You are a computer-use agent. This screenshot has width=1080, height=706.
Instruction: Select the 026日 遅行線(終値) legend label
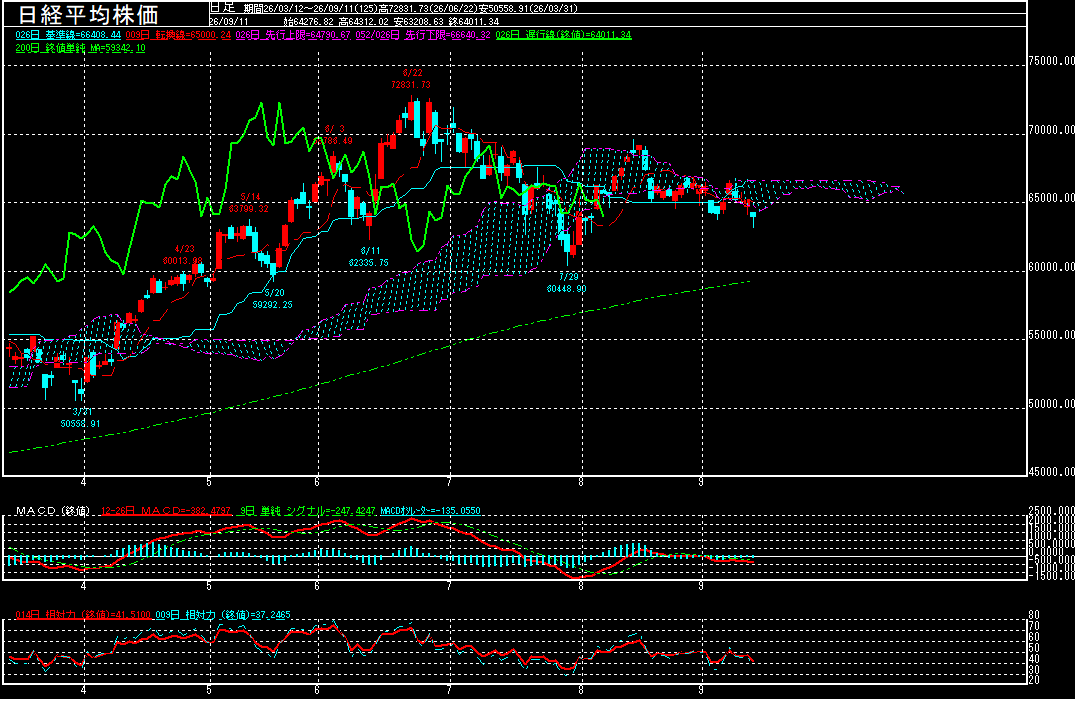[x=563, y=34]
